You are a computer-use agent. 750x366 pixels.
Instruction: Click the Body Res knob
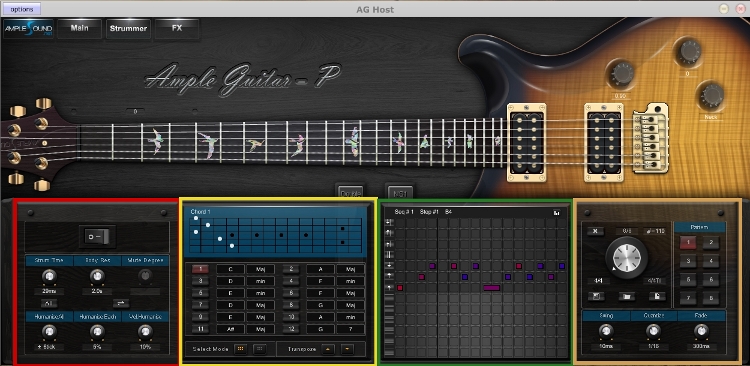[x=97, y=276]
